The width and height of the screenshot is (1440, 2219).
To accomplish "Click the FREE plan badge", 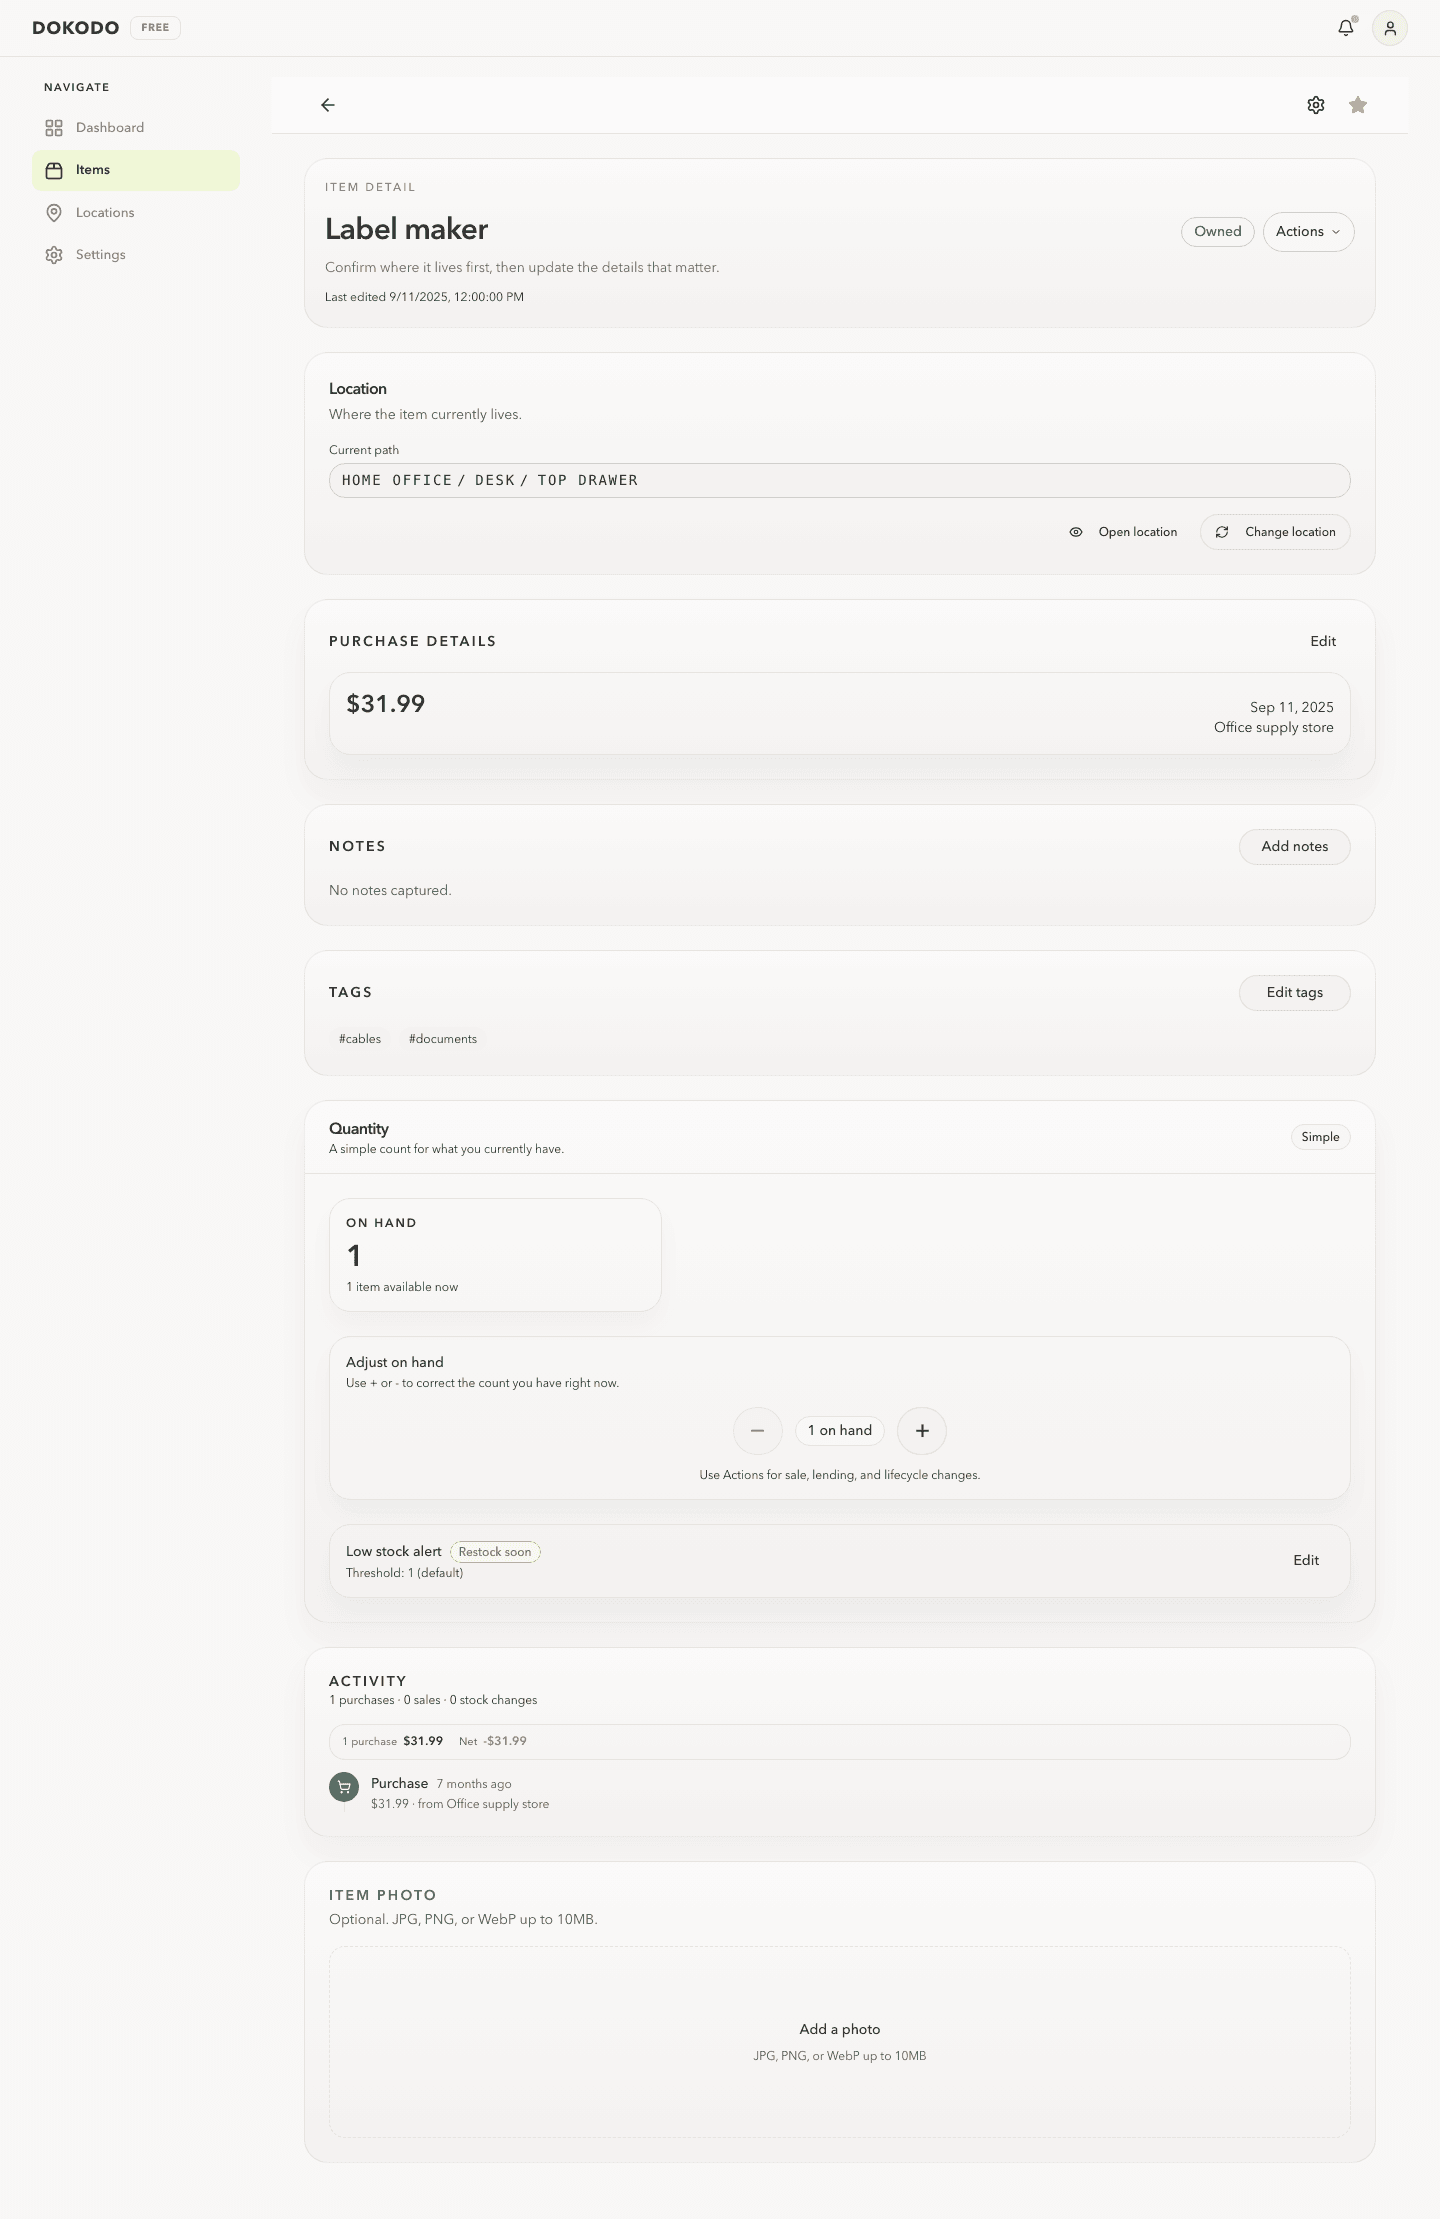I will (x=155, y=28).
